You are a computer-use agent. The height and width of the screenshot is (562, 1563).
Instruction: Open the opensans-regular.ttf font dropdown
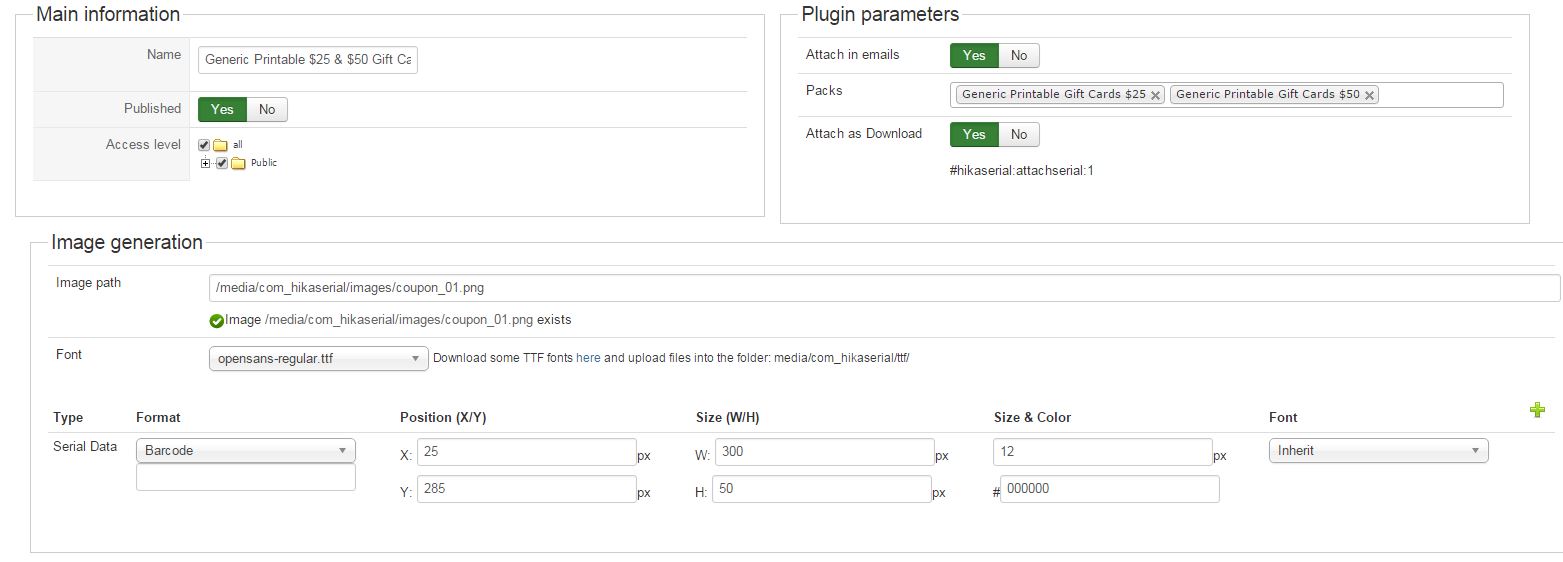[x=318, y=359]
